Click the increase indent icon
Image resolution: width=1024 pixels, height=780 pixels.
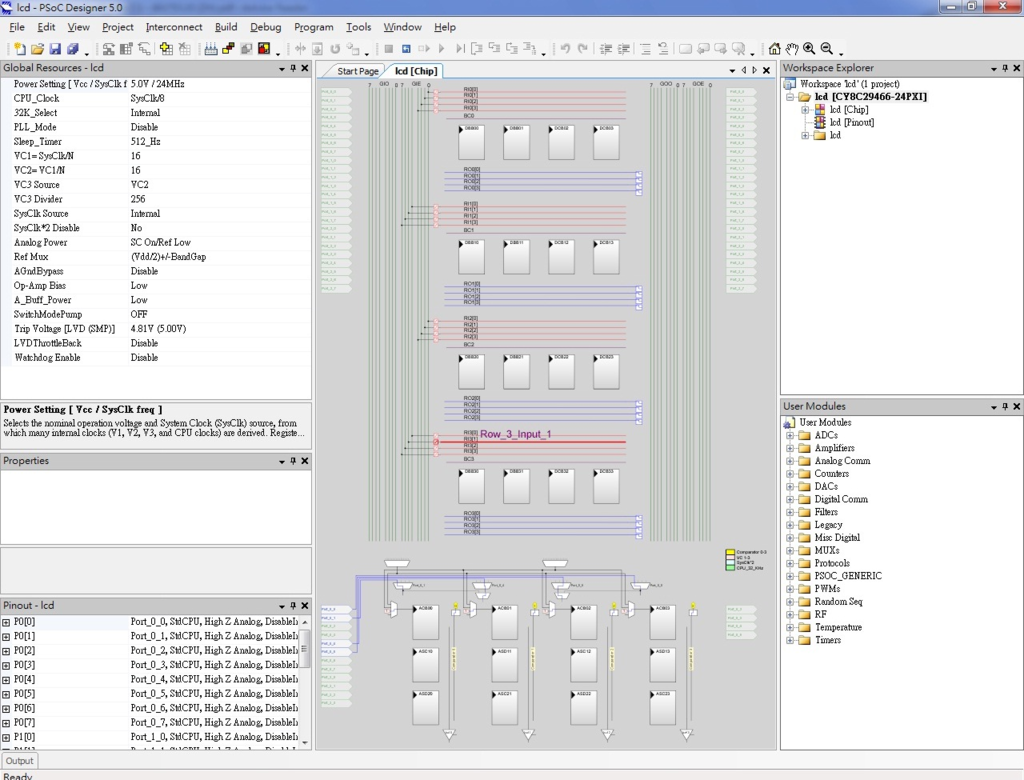pos(624,48)
